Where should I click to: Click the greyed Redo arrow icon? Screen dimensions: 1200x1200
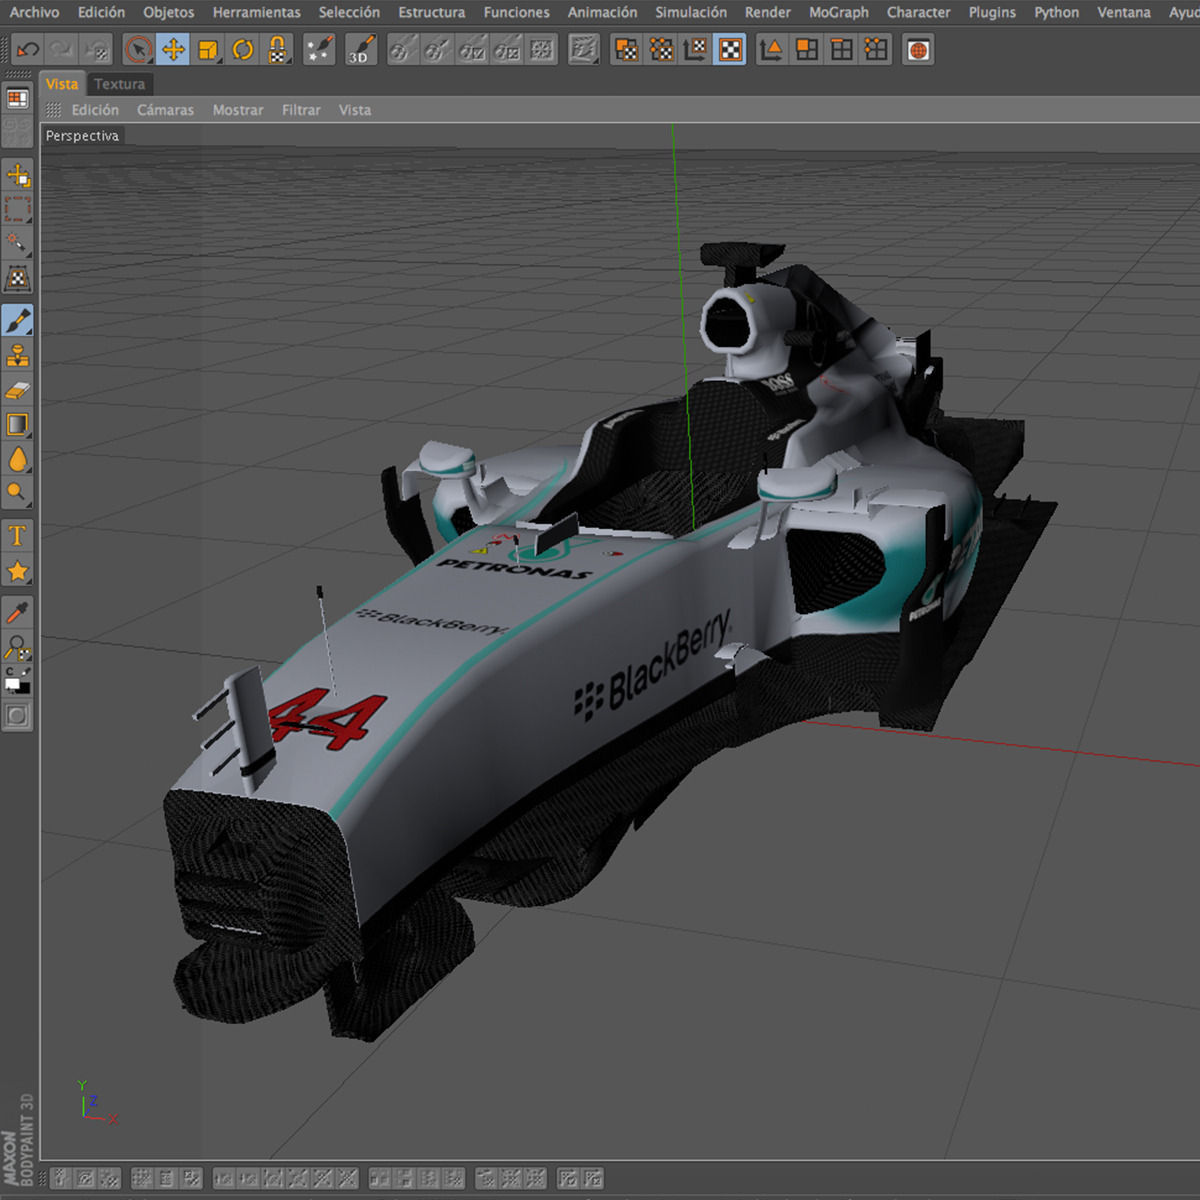[x=62, y=49]
